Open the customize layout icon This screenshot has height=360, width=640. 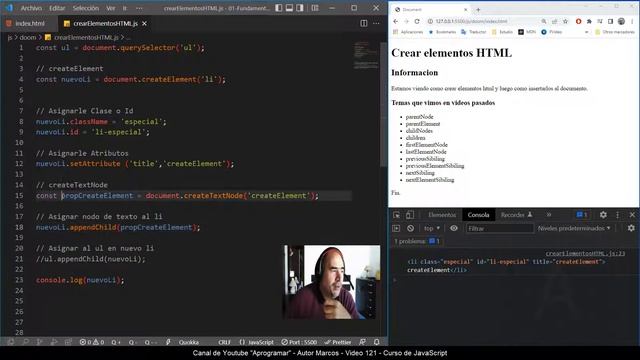(x=315, y=8)
